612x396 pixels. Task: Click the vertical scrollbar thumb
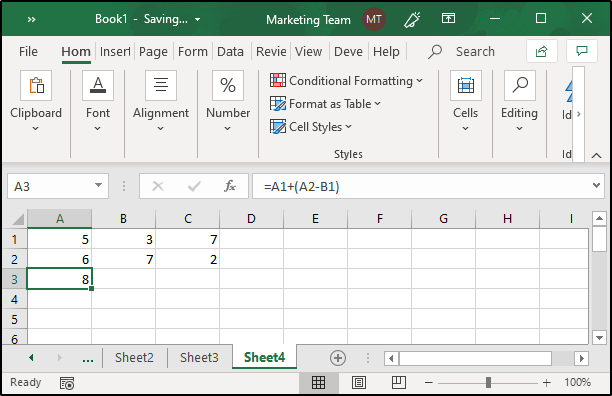599,239
